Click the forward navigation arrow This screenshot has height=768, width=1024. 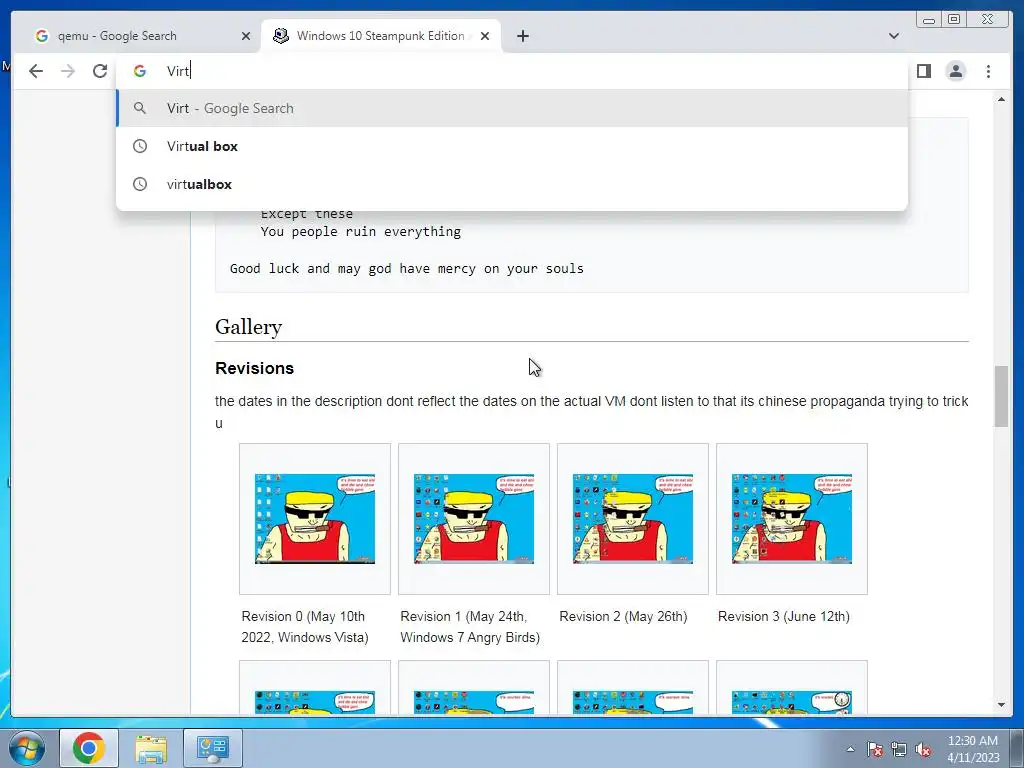click(x=68, y=71)
